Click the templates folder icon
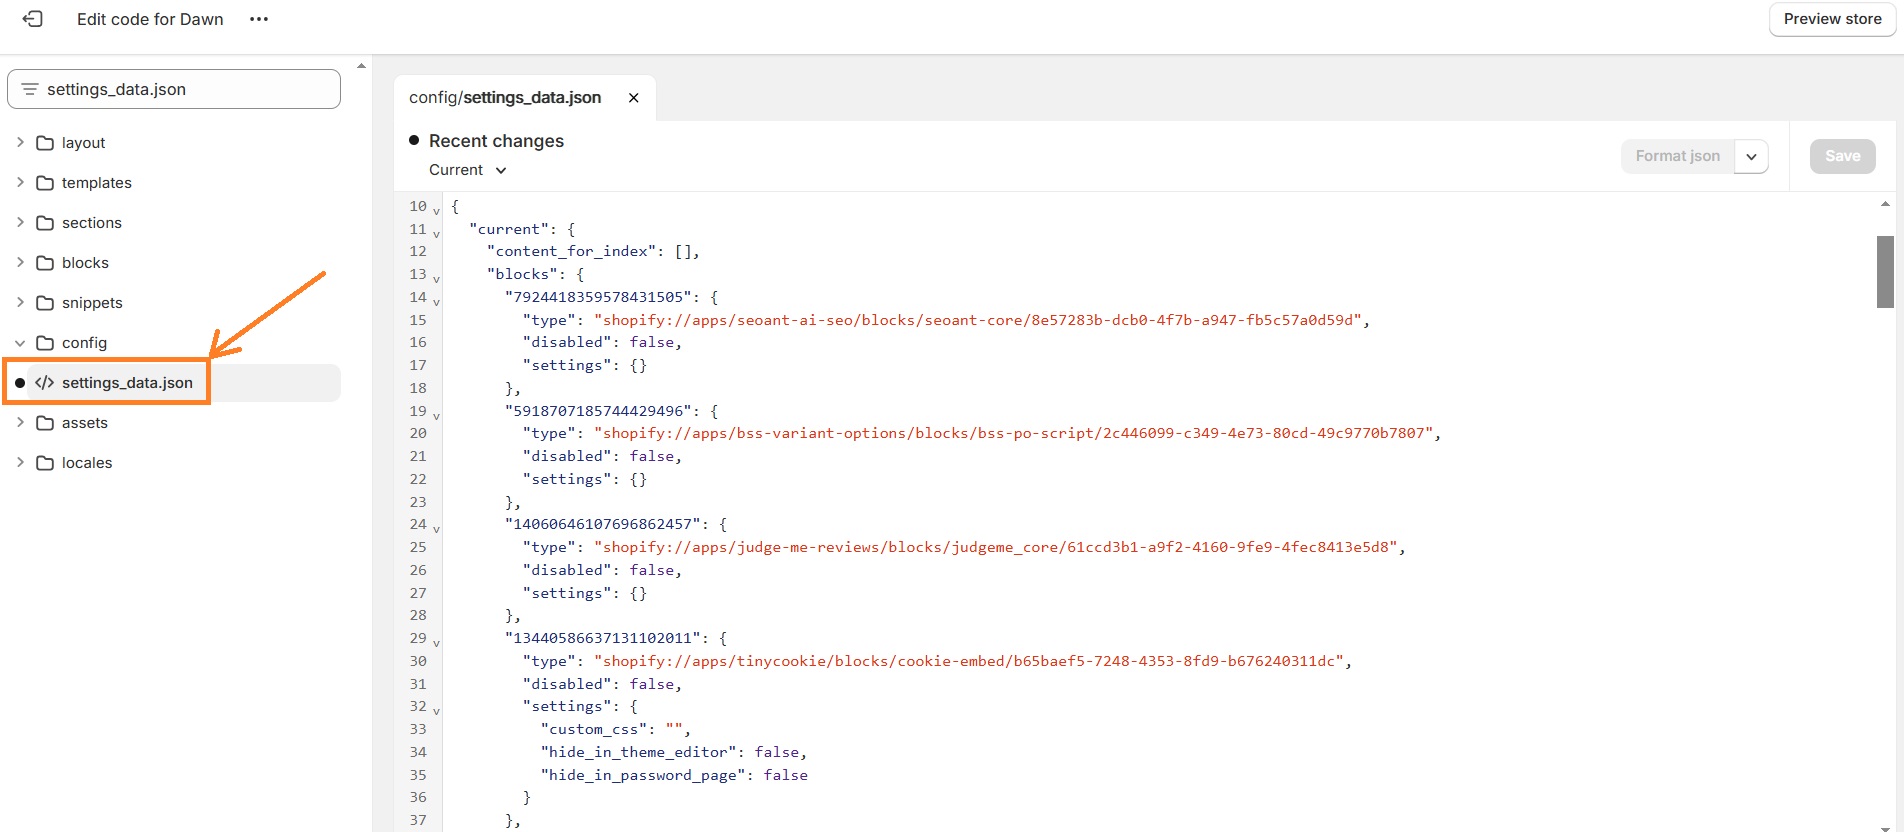This screenshot has width=1904, height=832. pyautogui.click(x=45, y=183)
